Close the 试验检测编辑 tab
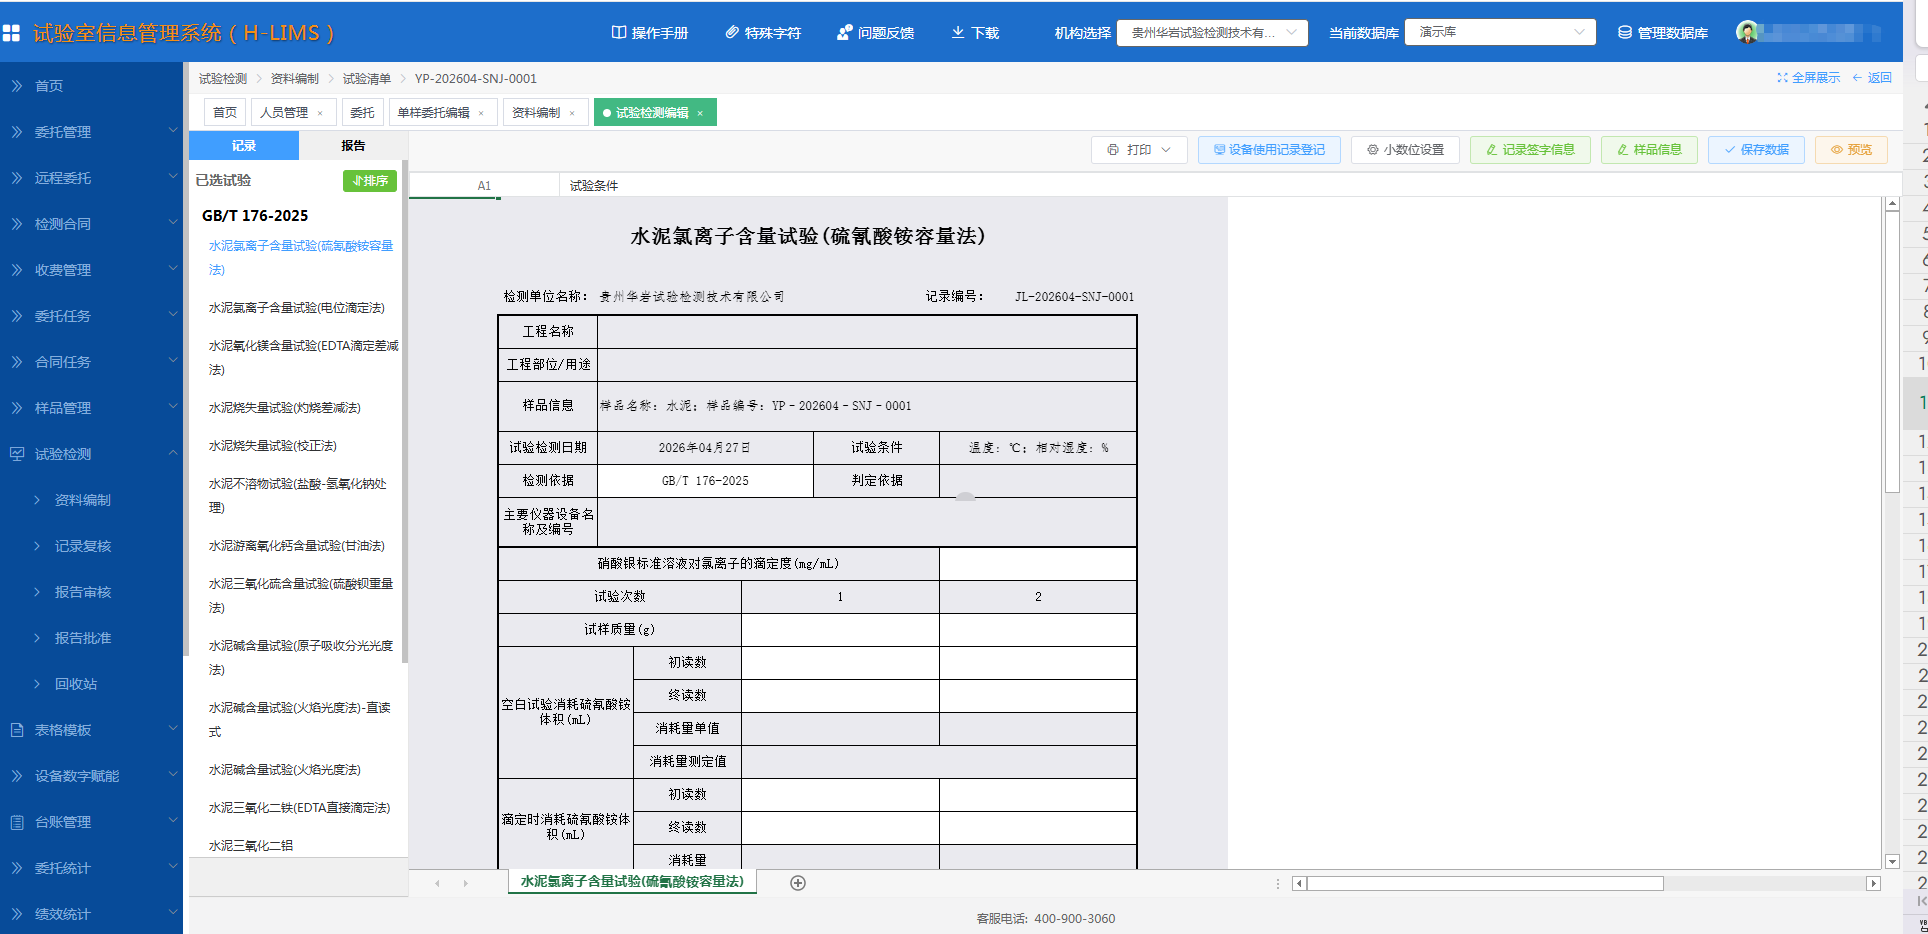1928x934 pixels. (x=700, y=114)
